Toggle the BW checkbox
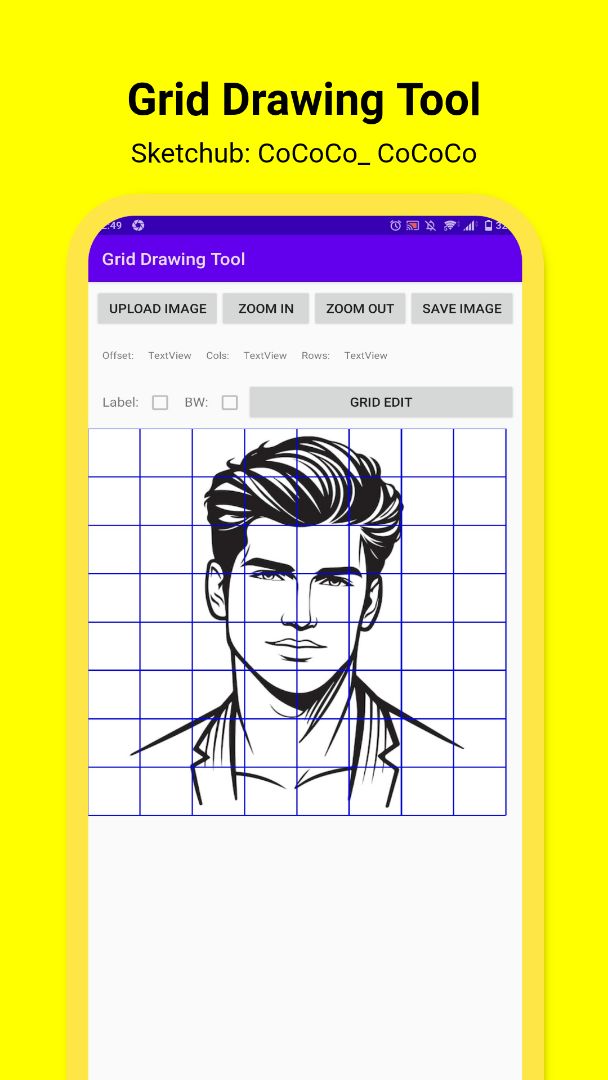The image size is (608, 1080). click(230, 402)
